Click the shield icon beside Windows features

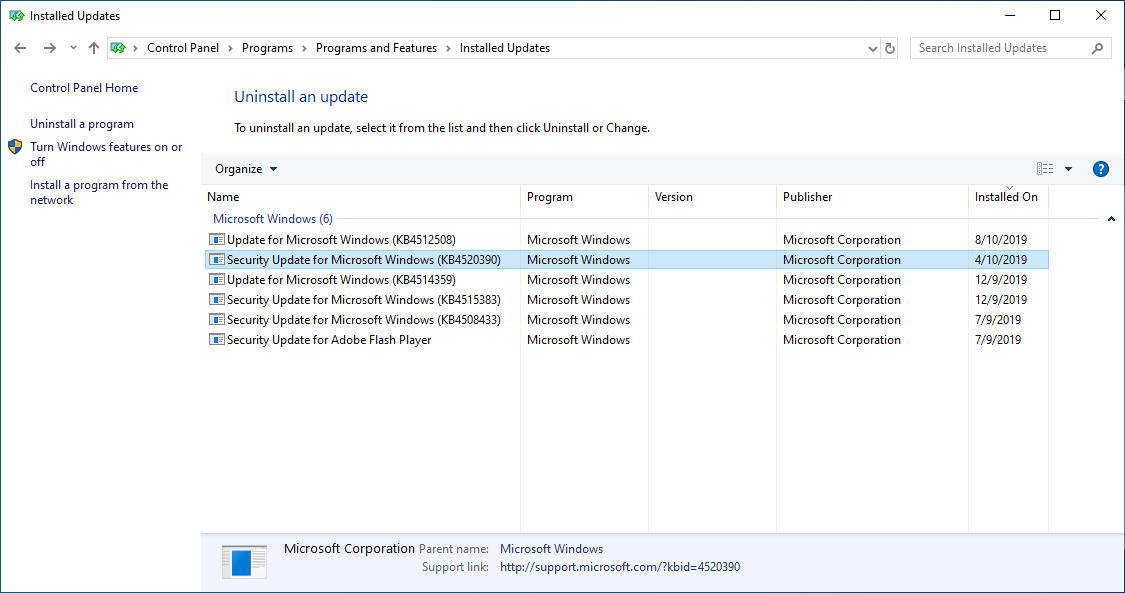click(15, 147)
